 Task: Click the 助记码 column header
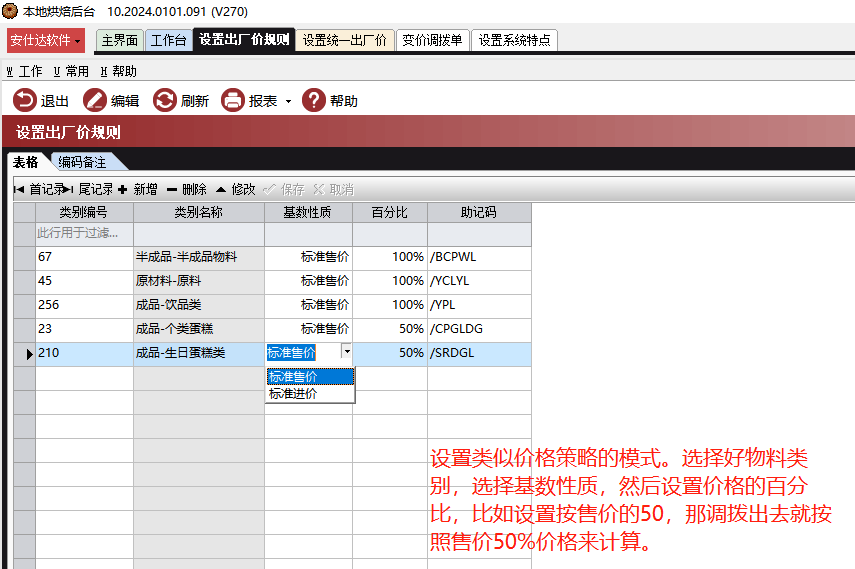tap(479, 212)
